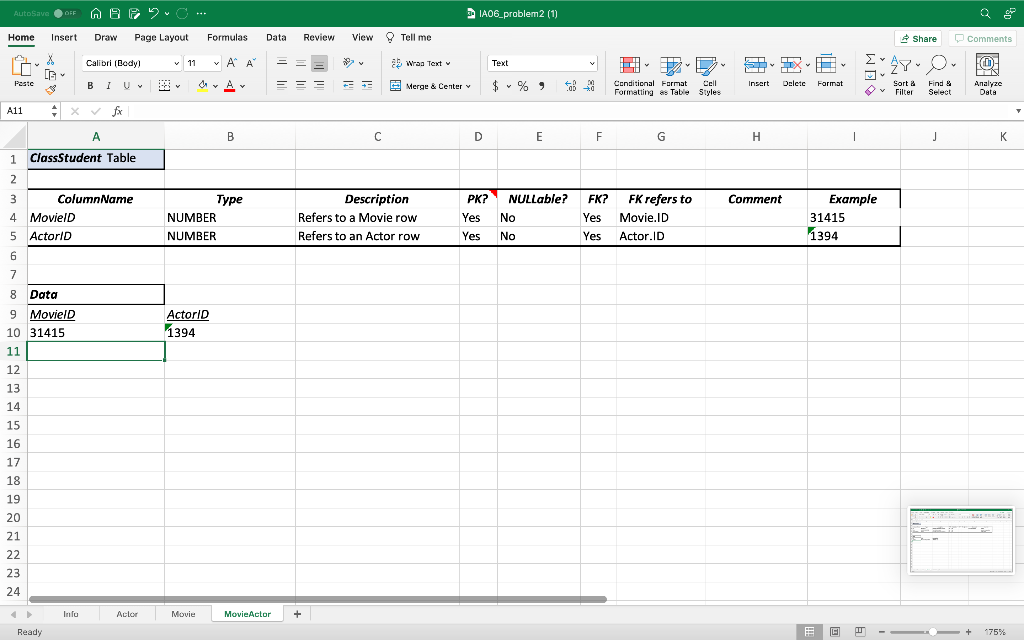Click the zoom slider handle
Image resolution: width=1024 pixels, height=640 pixels.
[933, 632]
